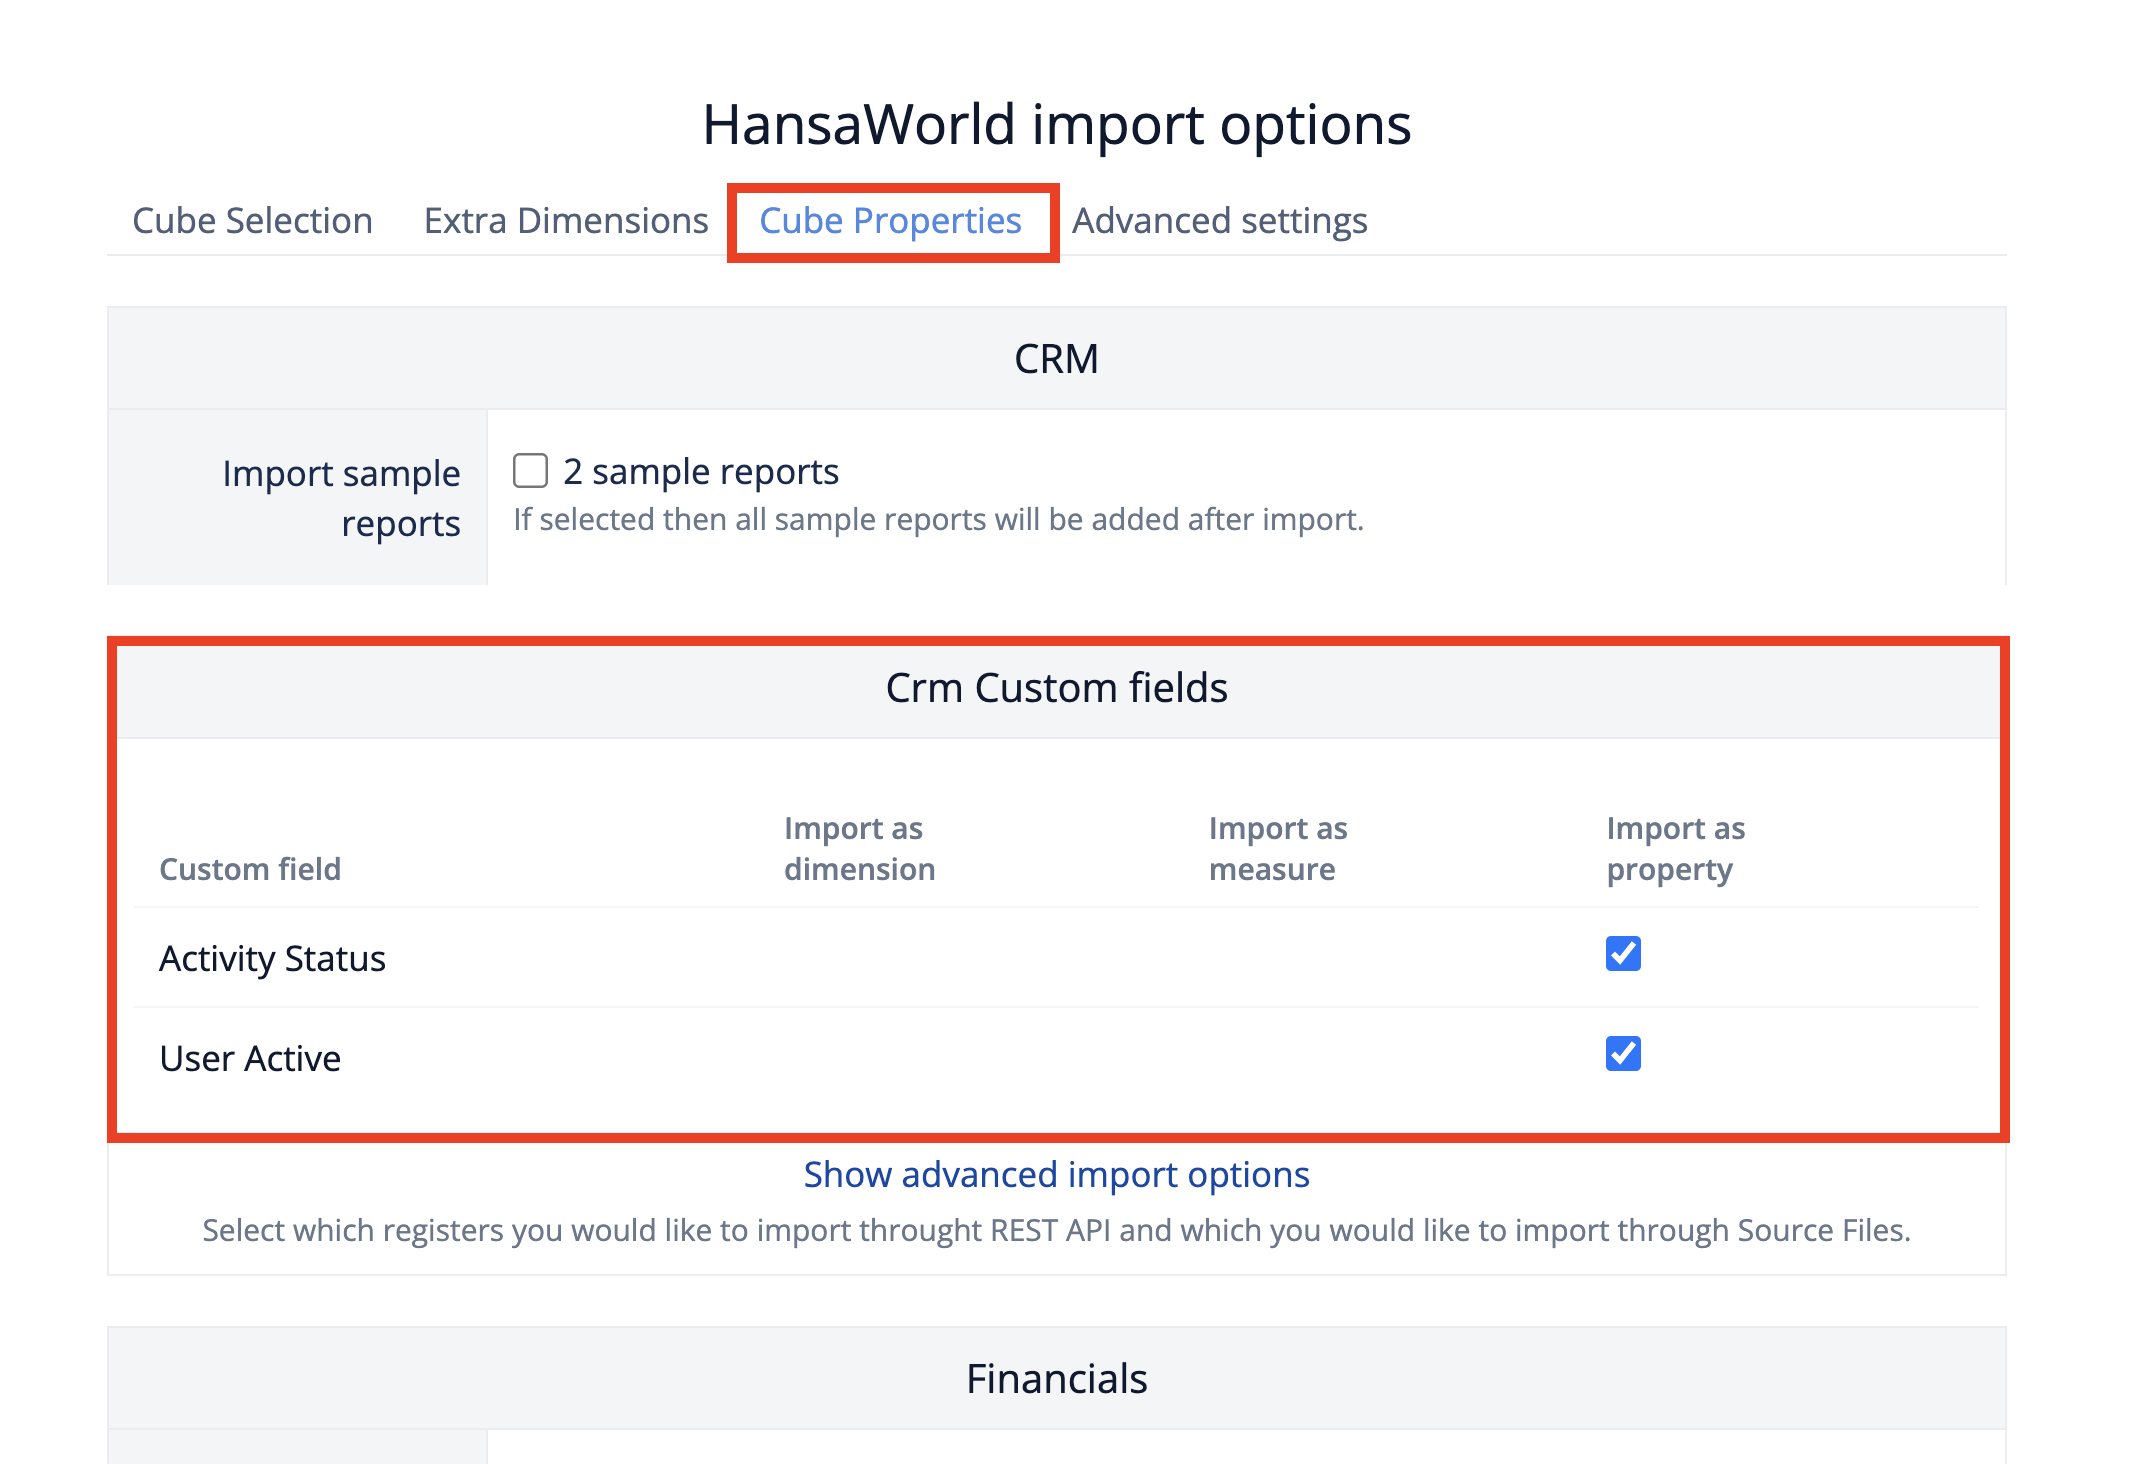Click the Crm Custom fields header
This screenshot has width=2148, height=1464.
[1056, 689]
